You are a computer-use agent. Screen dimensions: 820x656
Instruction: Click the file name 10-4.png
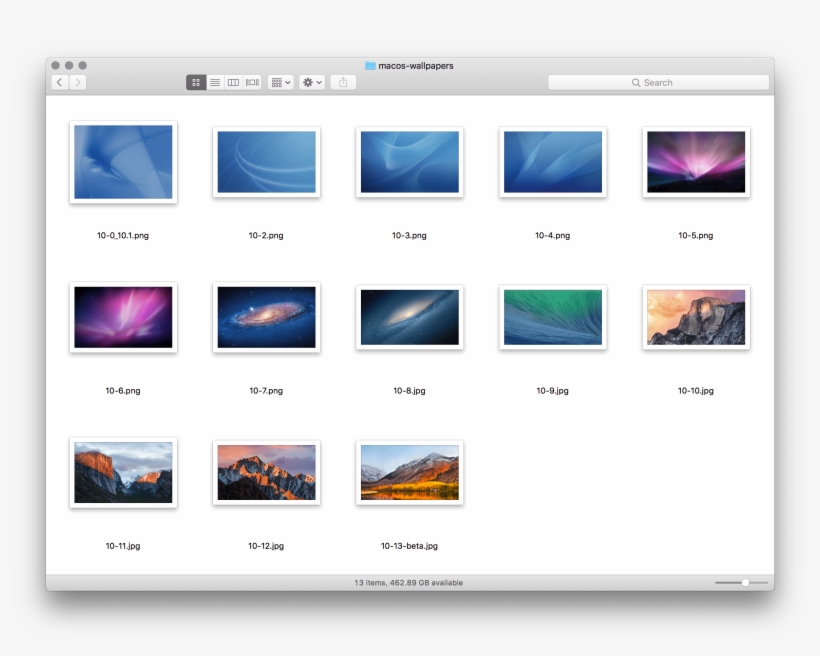point(553,235)
